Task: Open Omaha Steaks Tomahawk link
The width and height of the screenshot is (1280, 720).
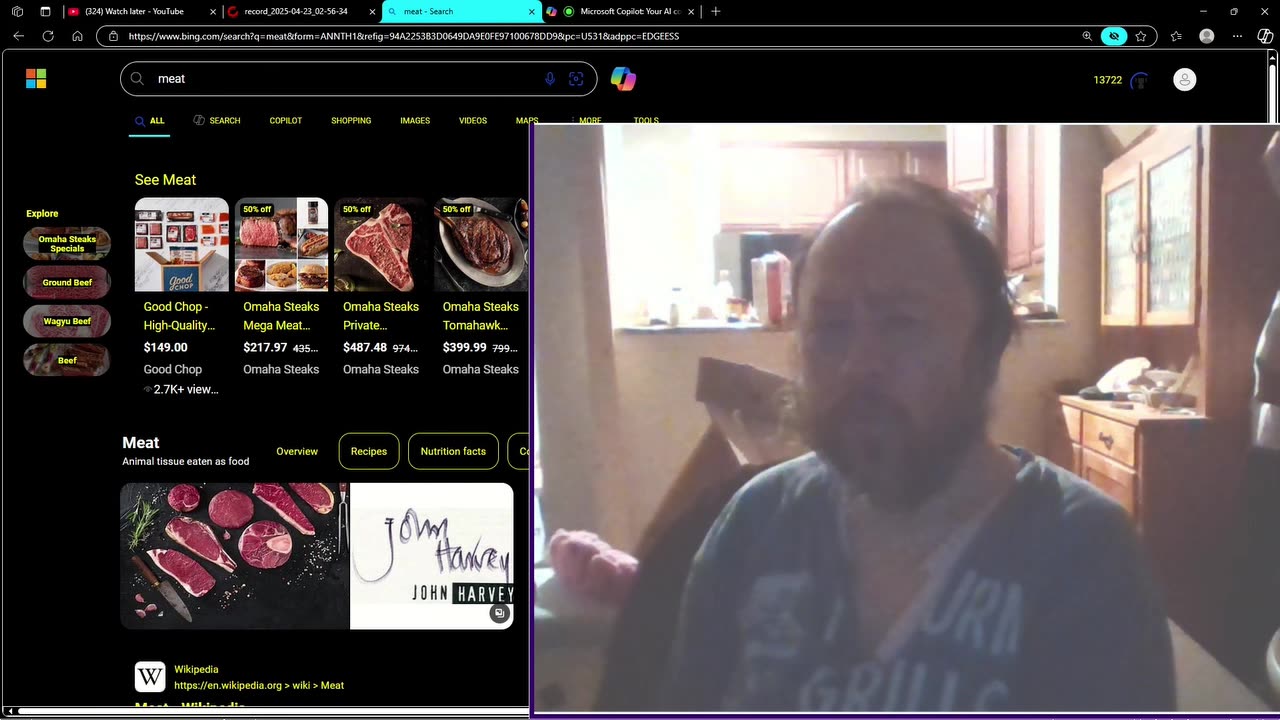Action: (481, 316)
